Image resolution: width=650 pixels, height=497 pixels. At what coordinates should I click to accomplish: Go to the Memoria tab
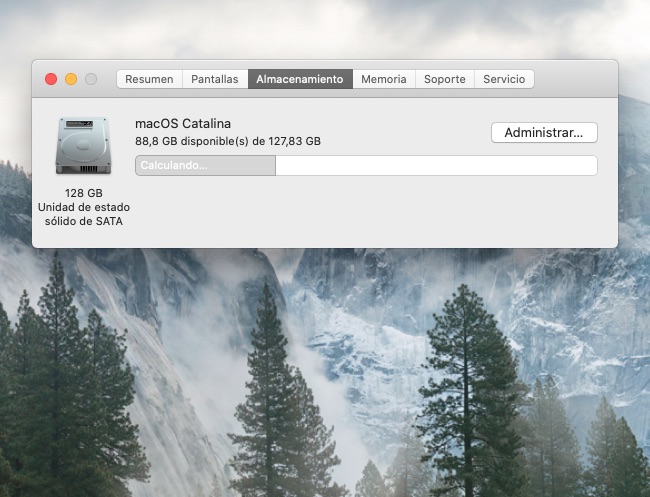tap(384, 79)
